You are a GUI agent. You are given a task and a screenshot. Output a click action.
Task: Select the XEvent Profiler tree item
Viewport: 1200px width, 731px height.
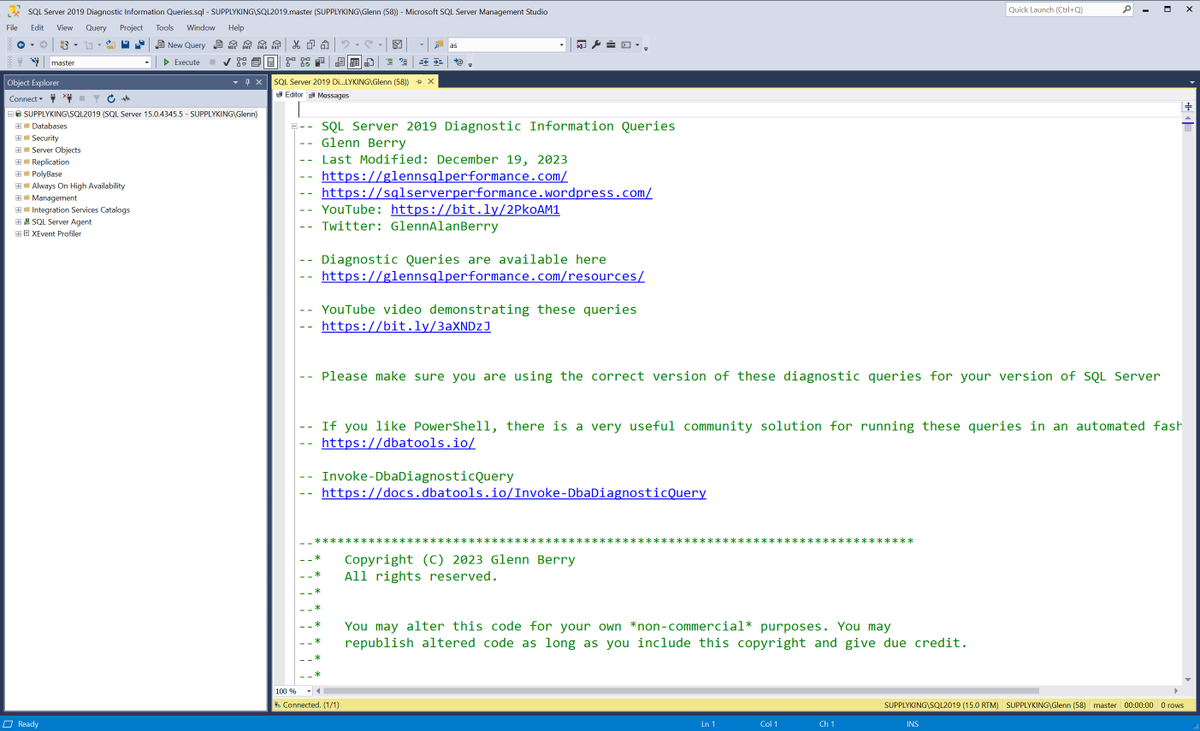pos(56,234)
